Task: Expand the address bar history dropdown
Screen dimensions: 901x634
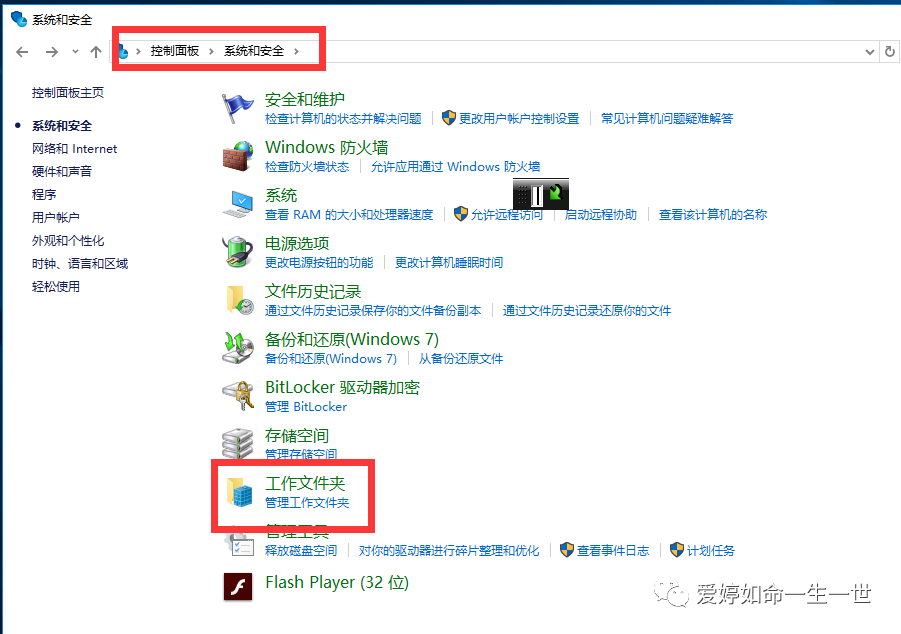Action: pos(869,52)
